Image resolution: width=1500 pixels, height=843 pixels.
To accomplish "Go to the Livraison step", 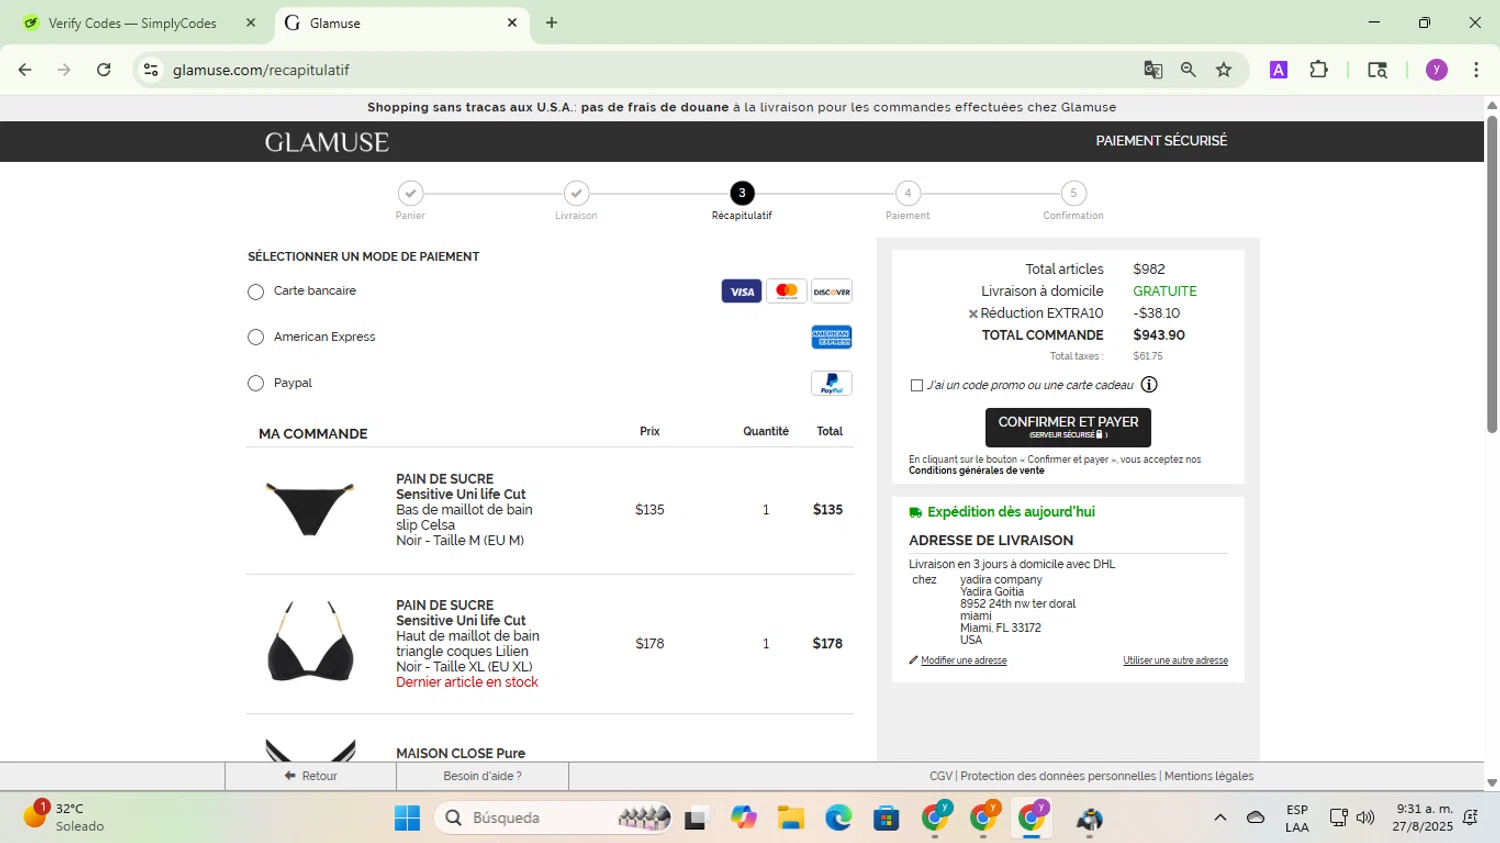I will tap(576, 193).
